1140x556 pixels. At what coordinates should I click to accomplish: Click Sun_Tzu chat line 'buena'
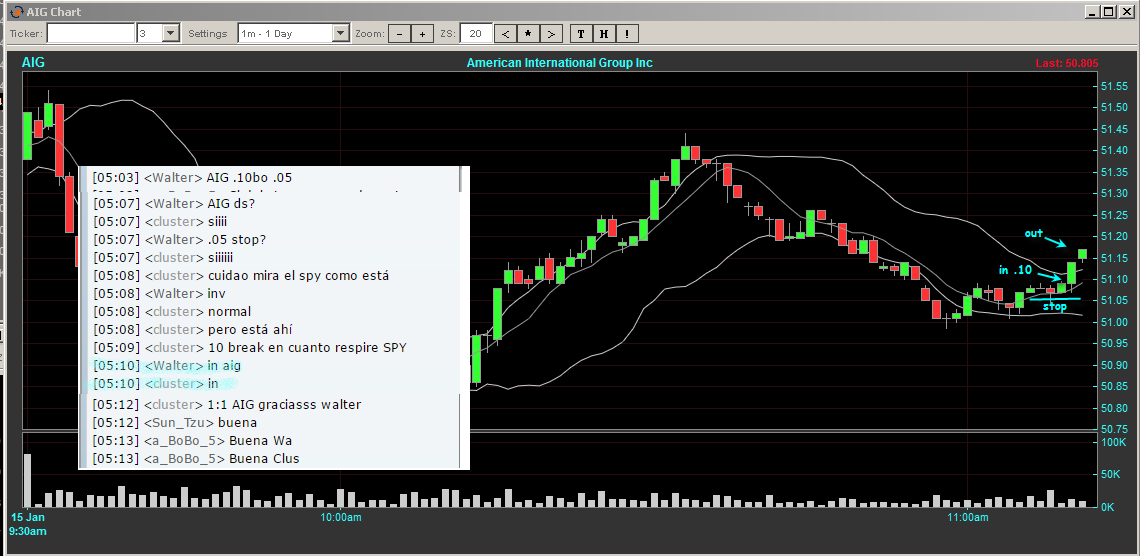174,423
